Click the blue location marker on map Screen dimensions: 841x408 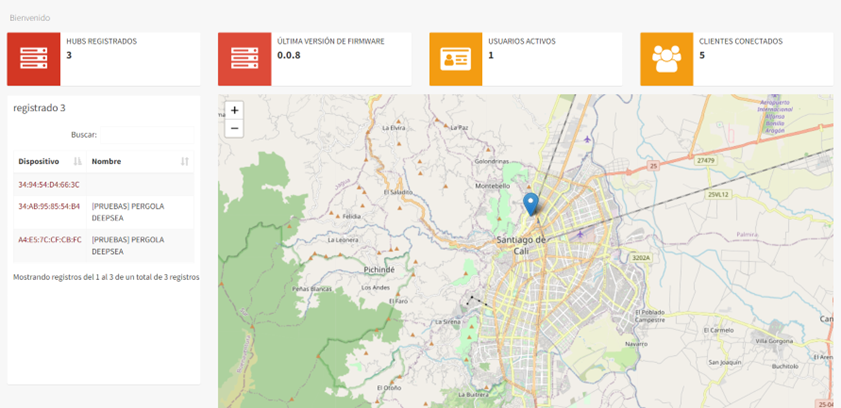click(x=530, y=204)
